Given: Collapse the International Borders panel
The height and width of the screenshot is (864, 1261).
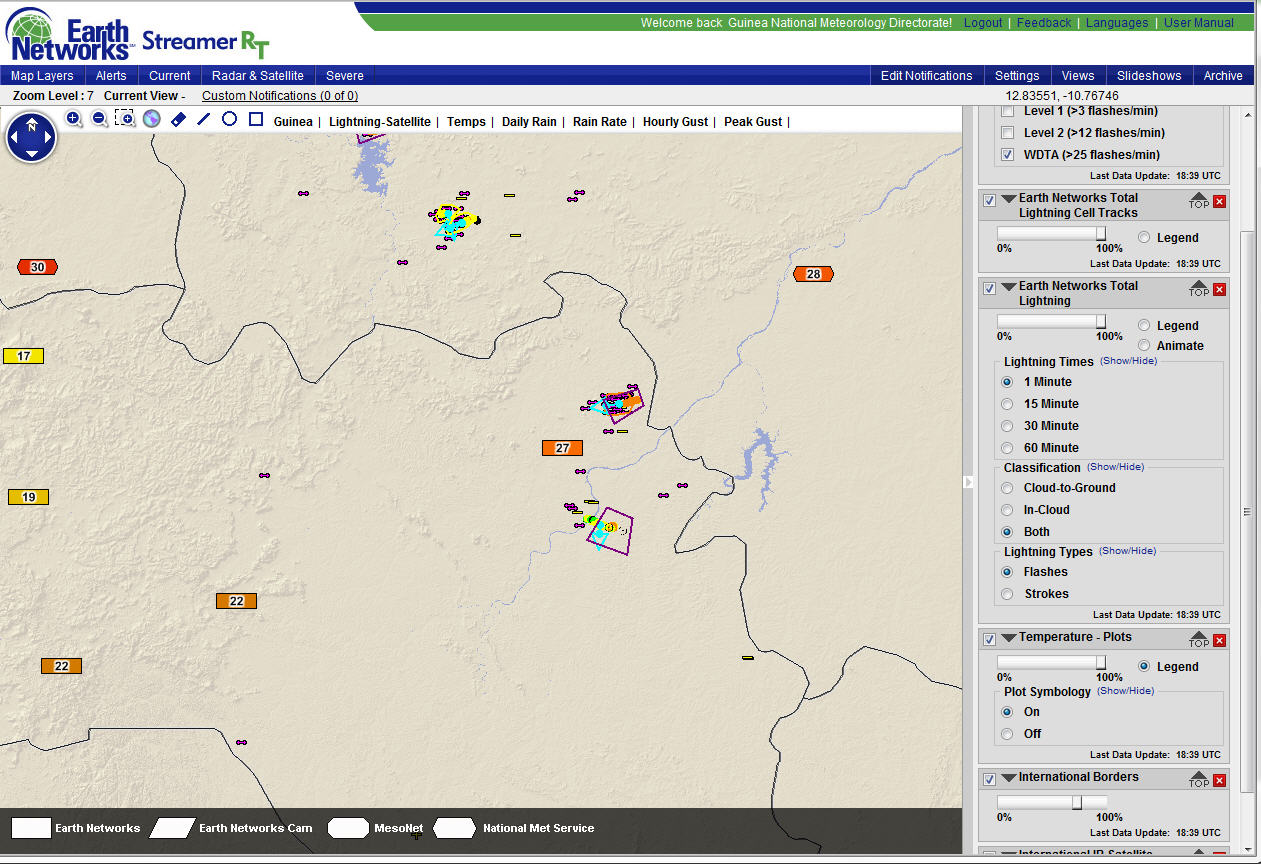Looking at the screenshot, I should point(1009,778).
